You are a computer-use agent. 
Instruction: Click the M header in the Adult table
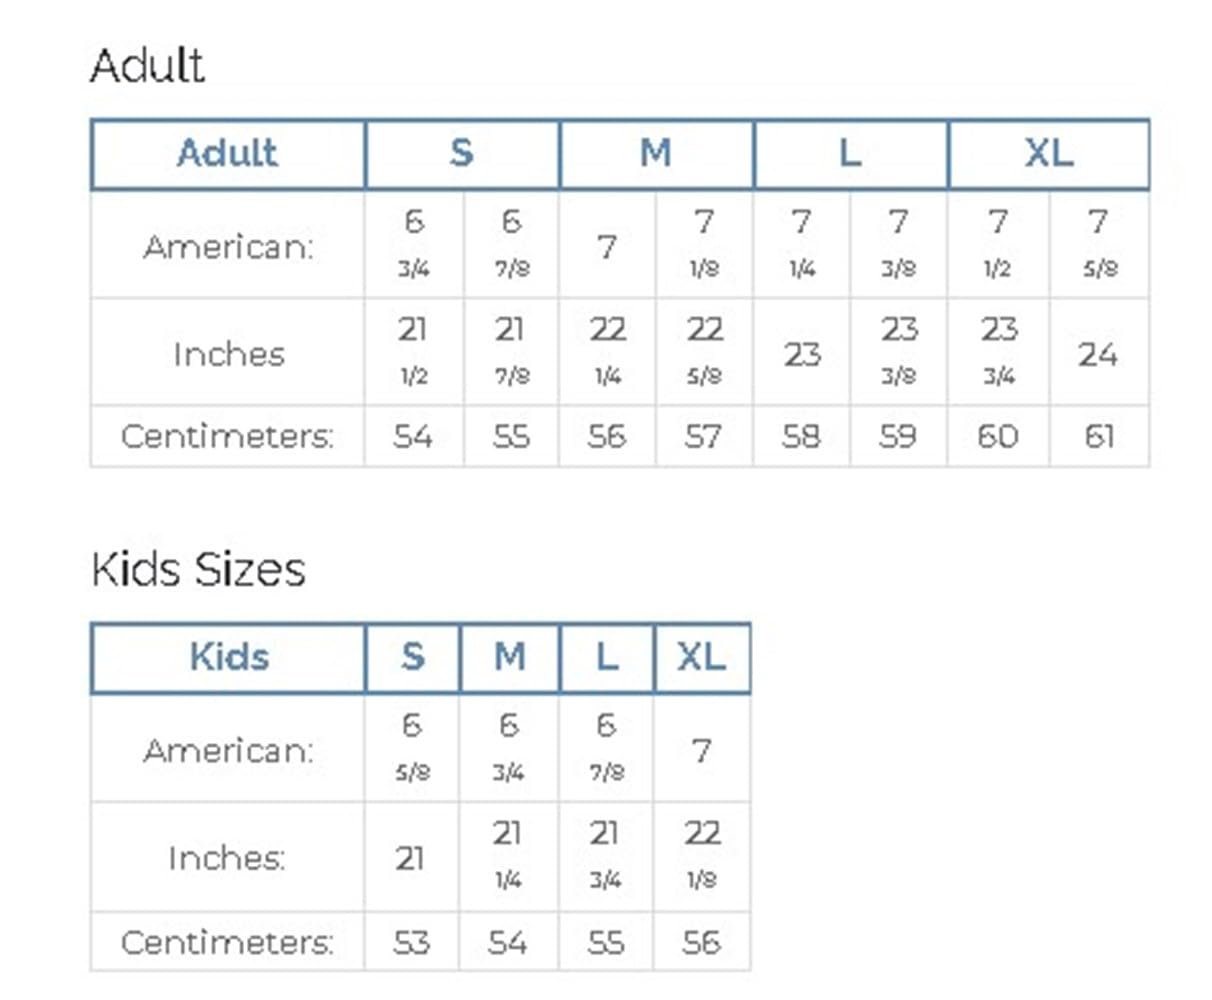coord(655,154)
